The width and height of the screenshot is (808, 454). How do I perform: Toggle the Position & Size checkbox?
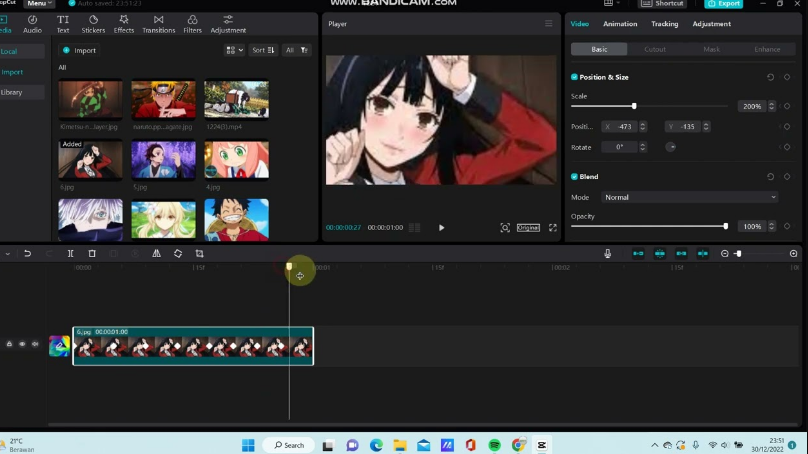click(x=574, y=77)
